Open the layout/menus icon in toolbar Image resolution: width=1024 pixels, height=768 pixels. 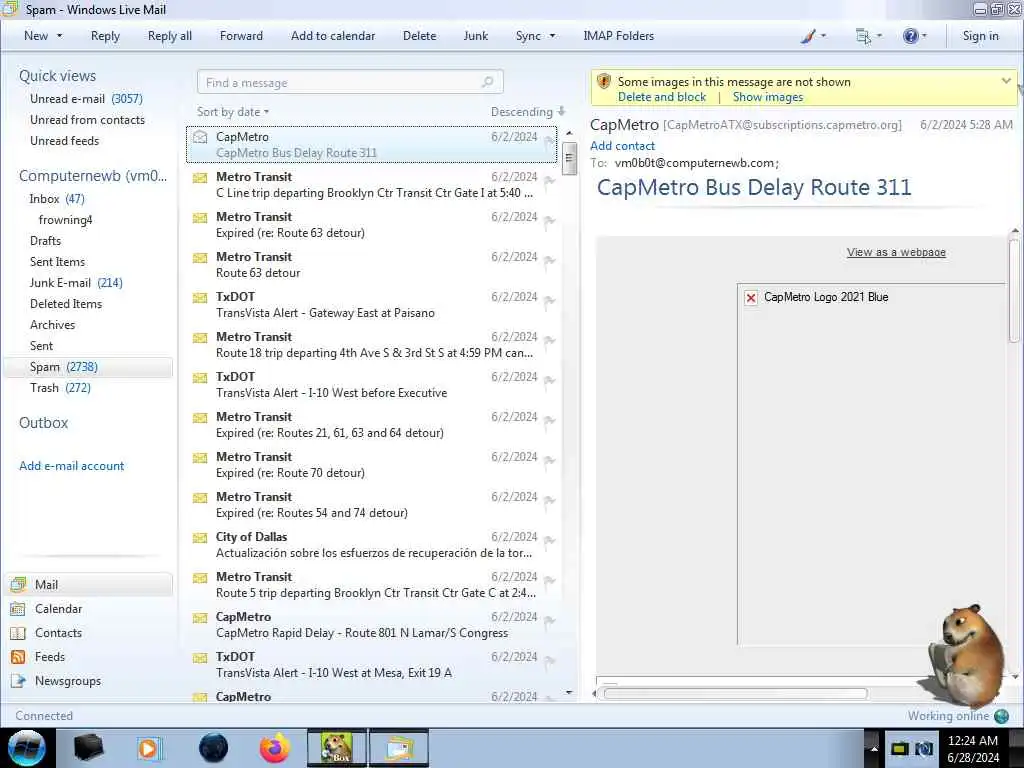pyautogui.click(x=863, y=36)
